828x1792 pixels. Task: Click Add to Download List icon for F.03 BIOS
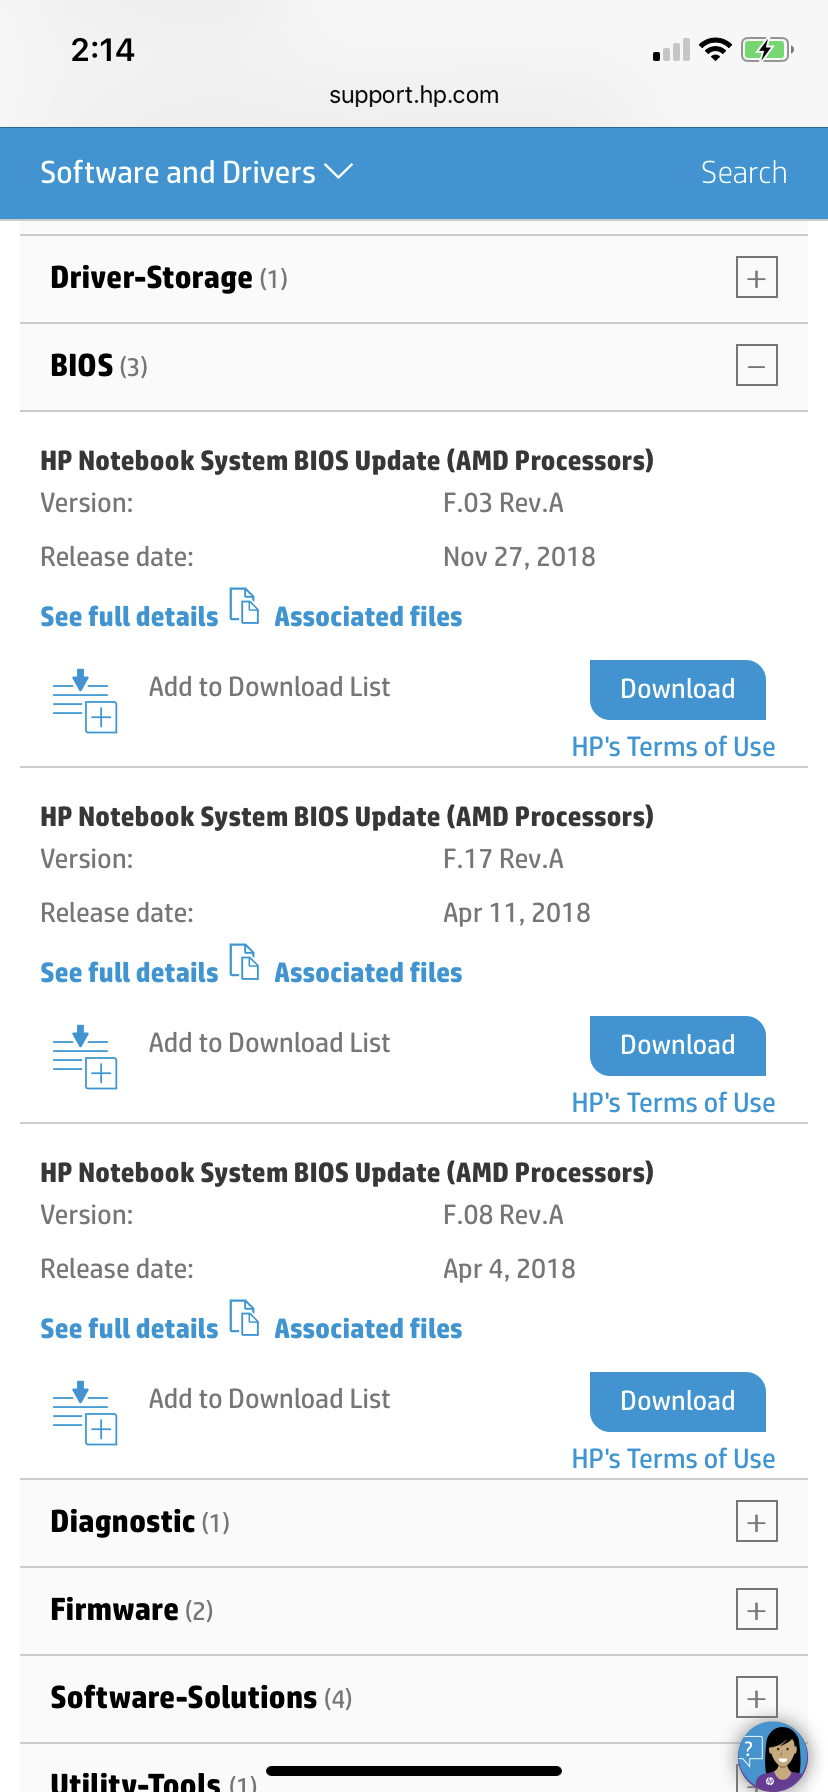(x=85, y=701)
